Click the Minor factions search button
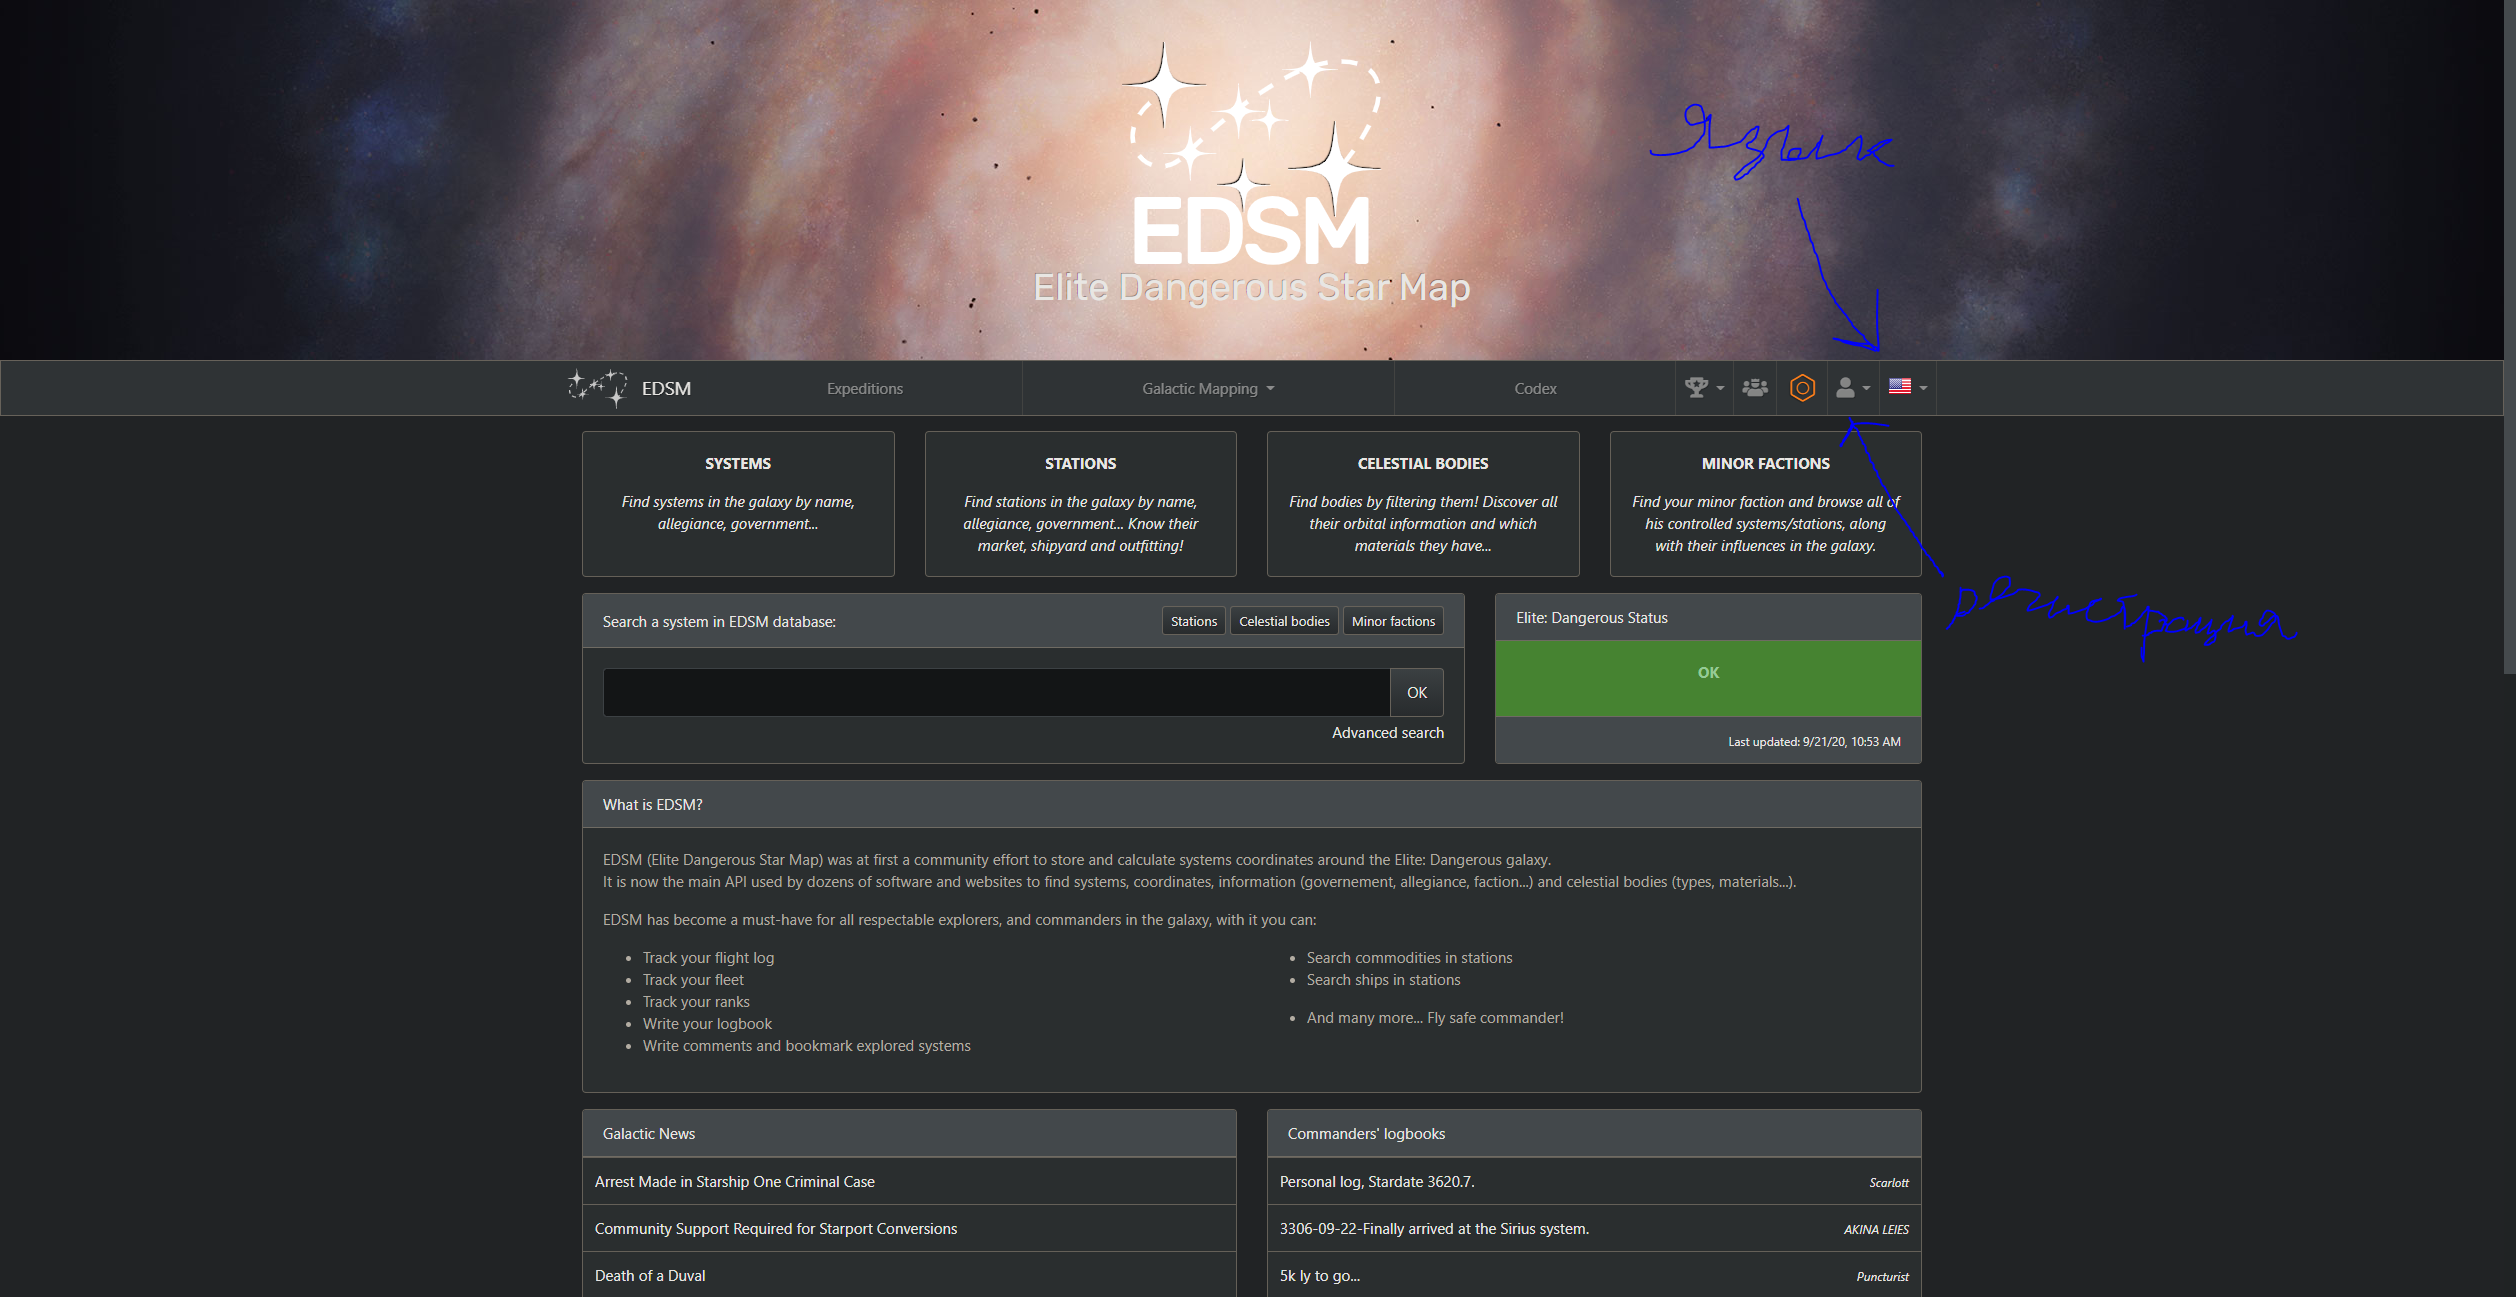The image size is (2516, 1297). pos(1393,621)
